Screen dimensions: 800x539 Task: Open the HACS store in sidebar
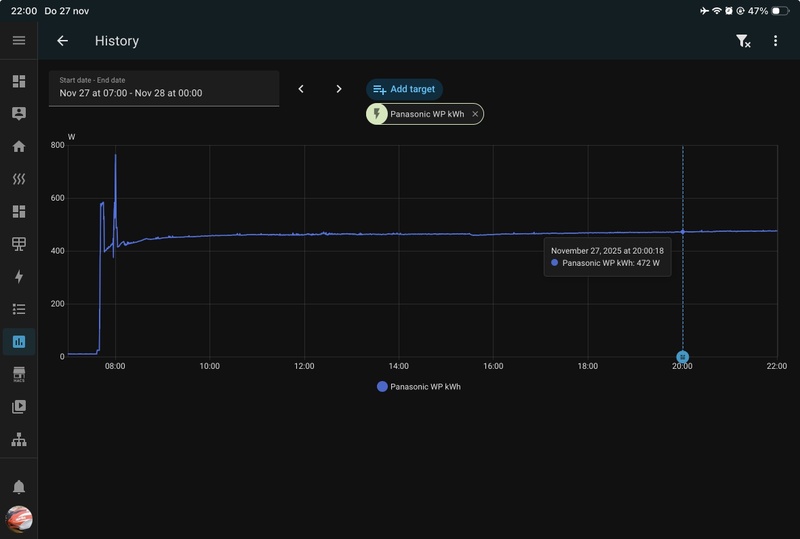click(x=18, y=374)
